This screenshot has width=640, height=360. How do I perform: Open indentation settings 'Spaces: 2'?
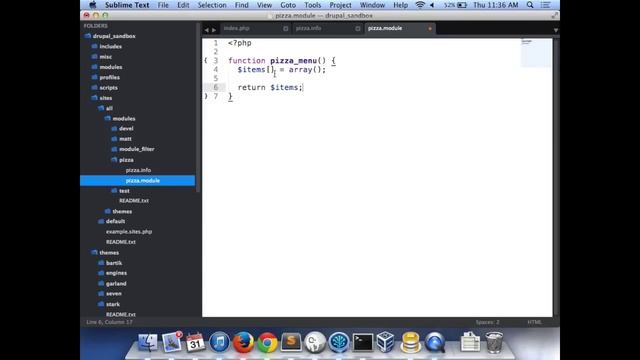tap(487, 322)
